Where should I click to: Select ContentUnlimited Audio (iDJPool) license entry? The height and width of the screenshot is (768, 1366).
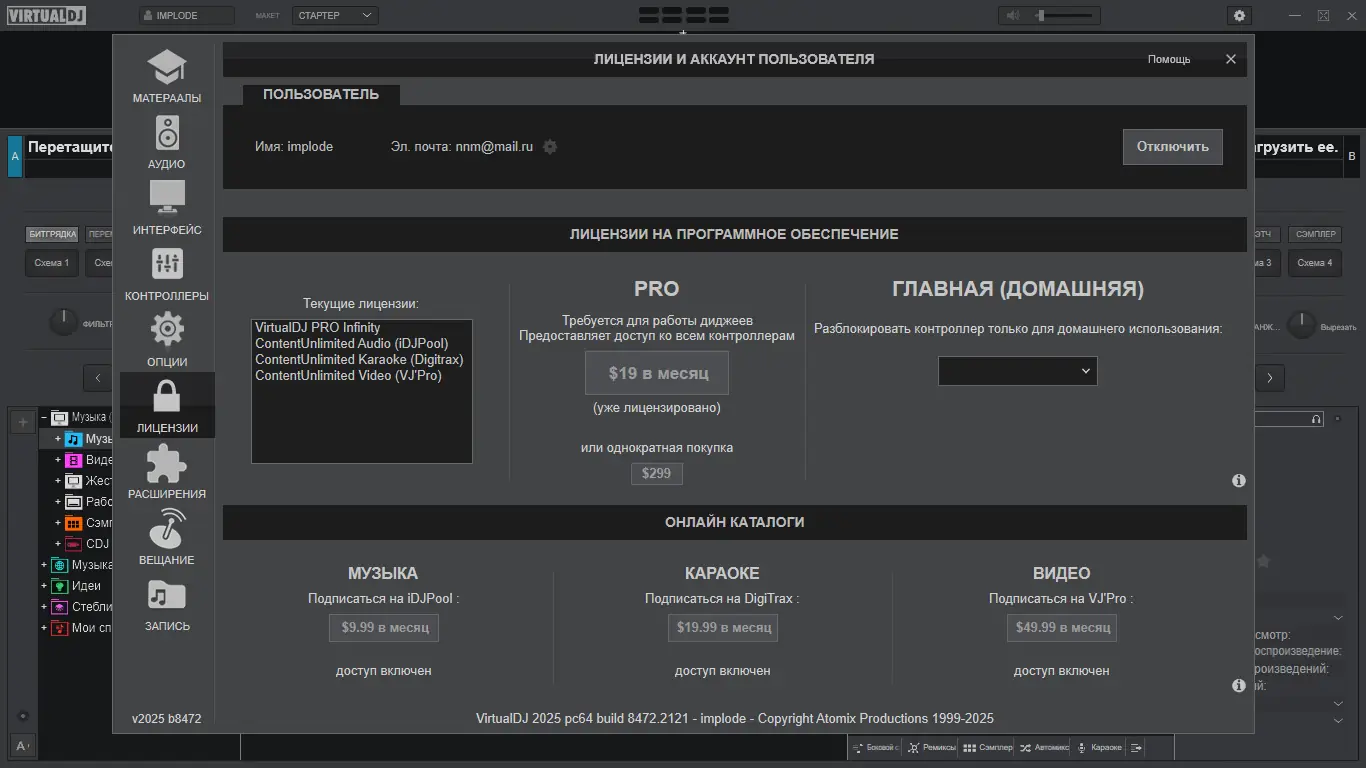coord(362,343)
